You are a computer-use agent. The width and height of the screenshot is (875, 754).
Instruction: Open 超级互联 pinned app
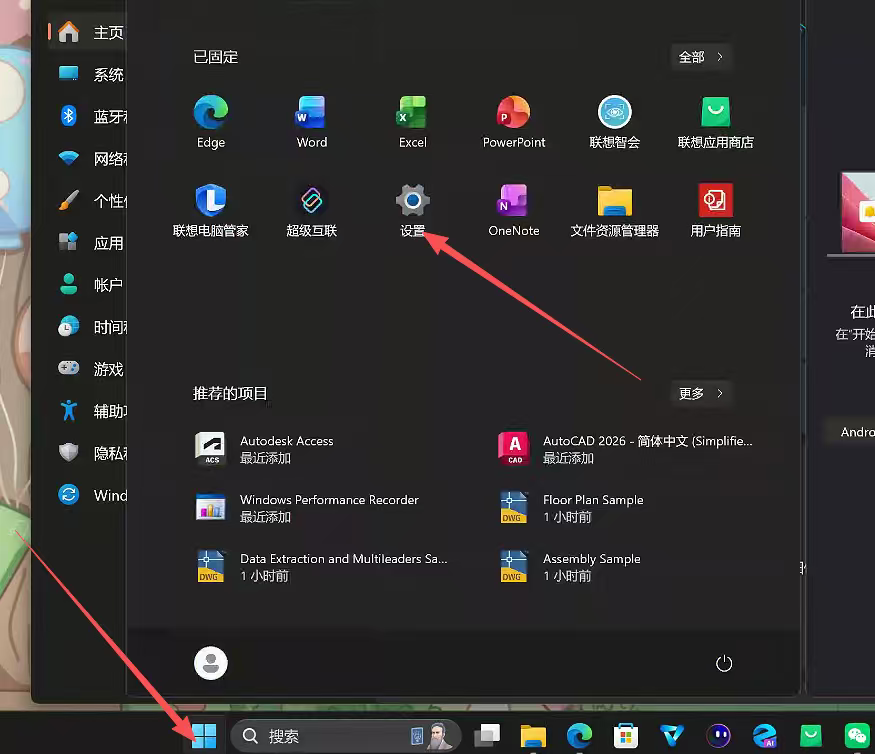(311, 201)
